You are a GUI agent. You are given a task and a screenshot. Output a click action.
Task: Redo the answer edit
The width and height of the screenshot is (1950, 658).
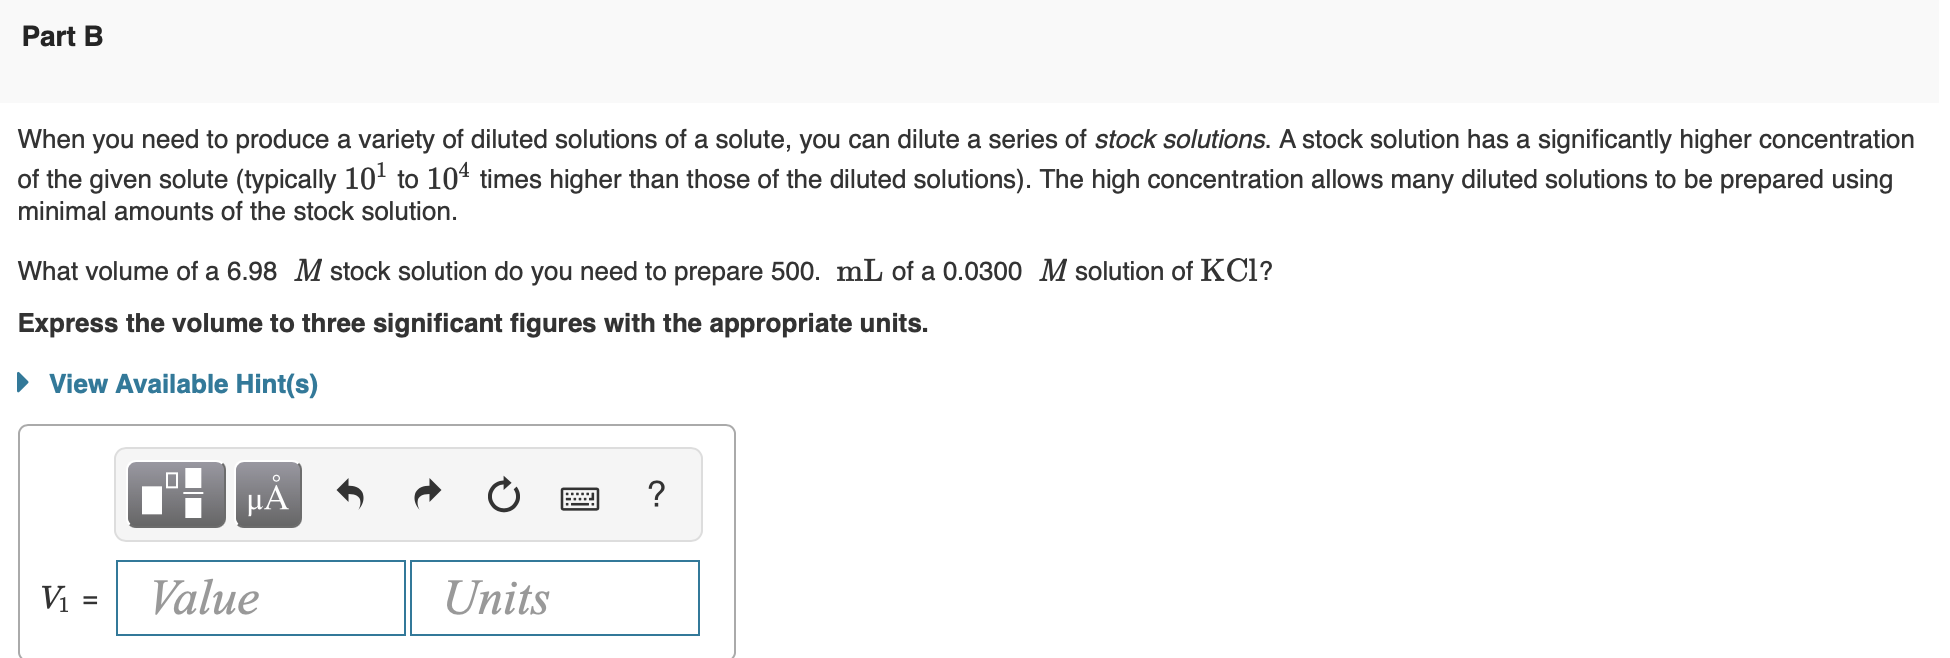click(427, 495)
